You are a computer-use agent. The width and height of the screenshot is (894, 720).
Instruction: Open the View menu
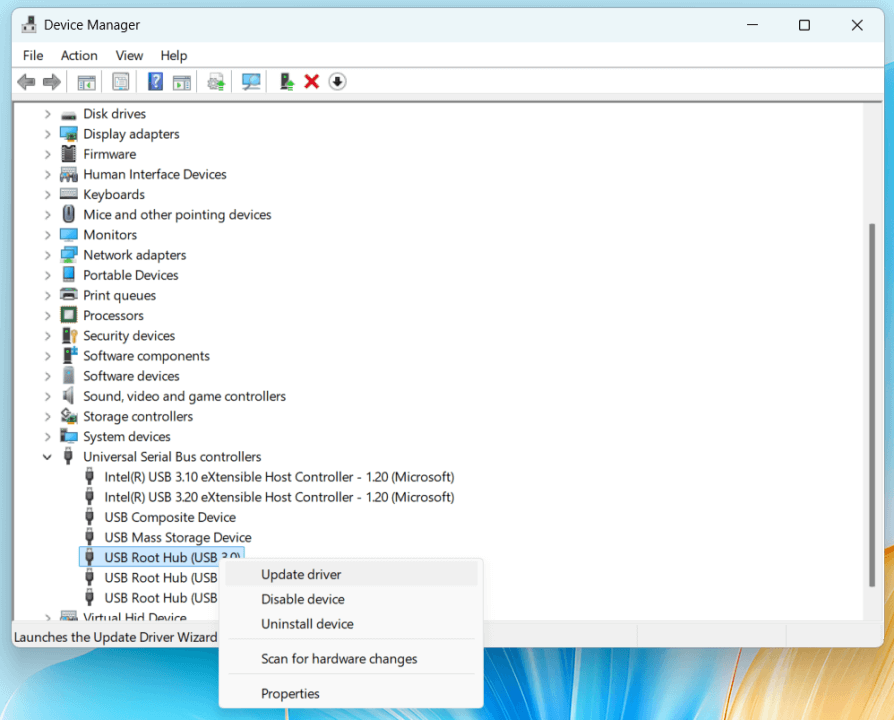(x=129, y=55)
